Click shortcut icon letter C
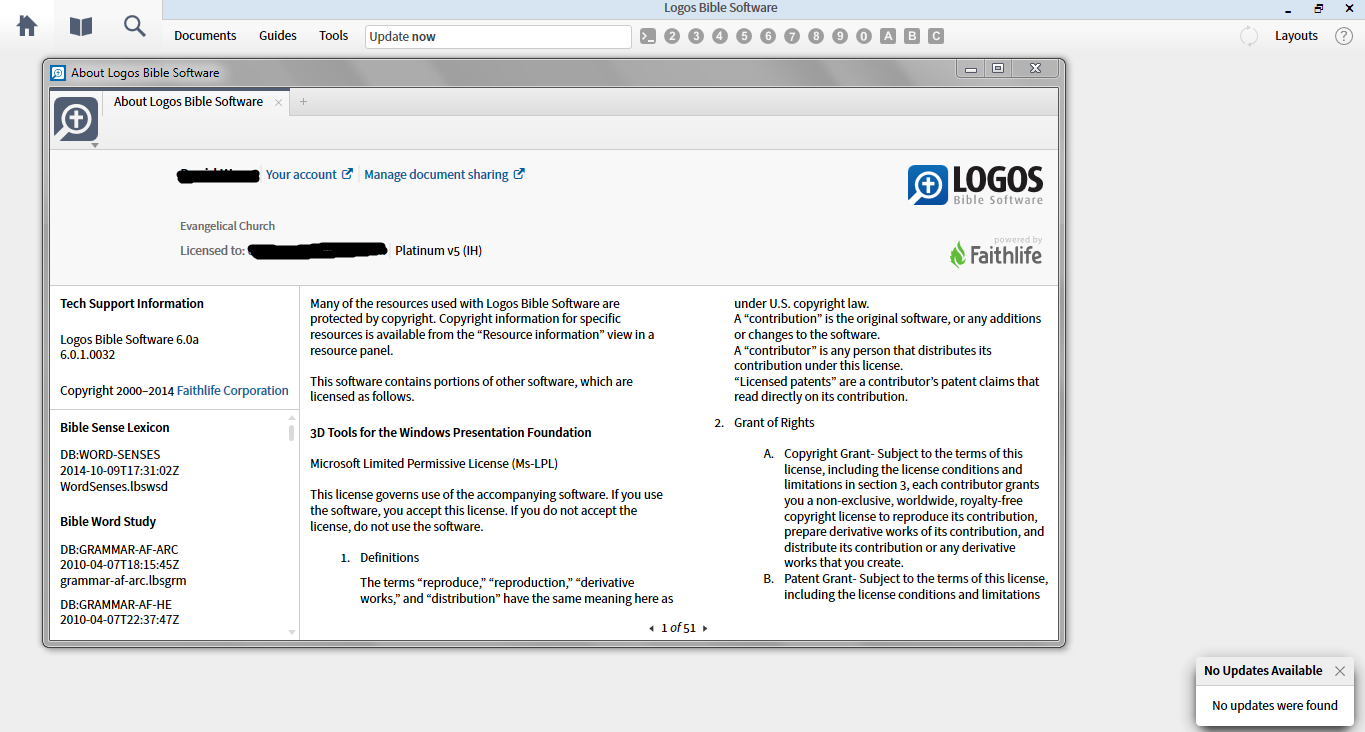The image size is (1365, 732). pyautogui.click(x=936, y=36)
